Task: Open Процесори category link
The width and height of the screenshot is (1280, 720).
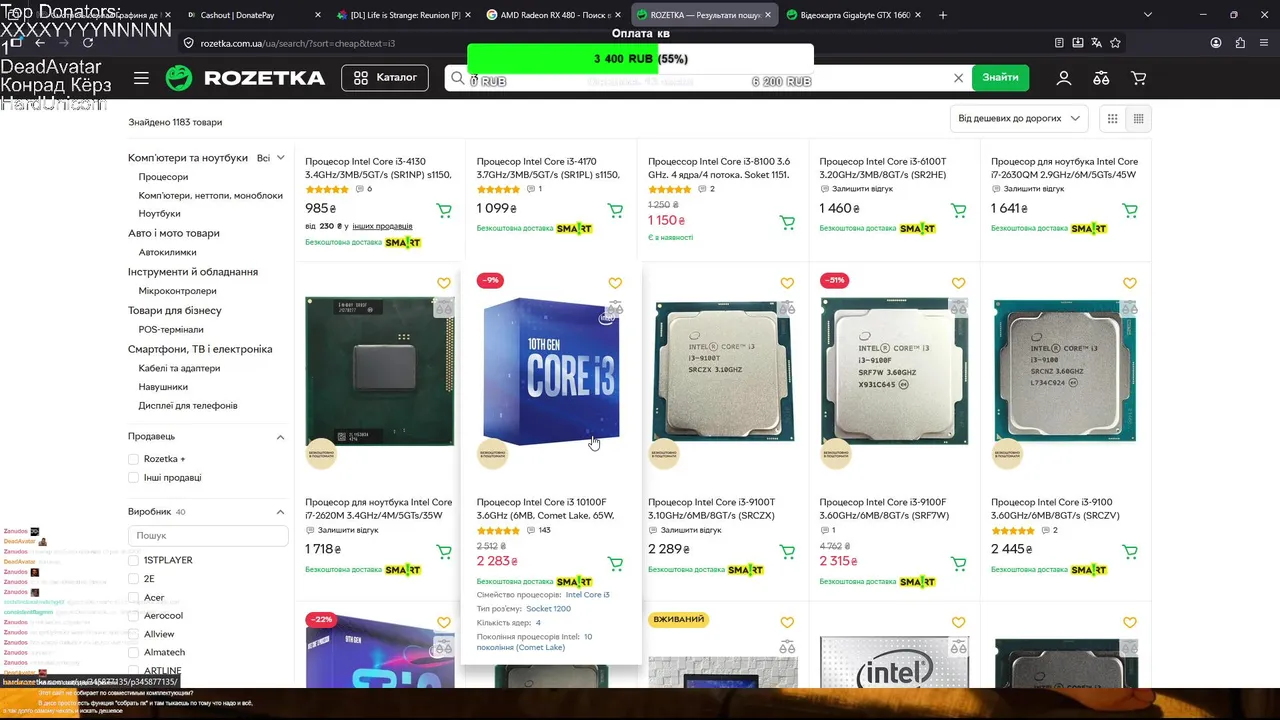Action: 163,177
